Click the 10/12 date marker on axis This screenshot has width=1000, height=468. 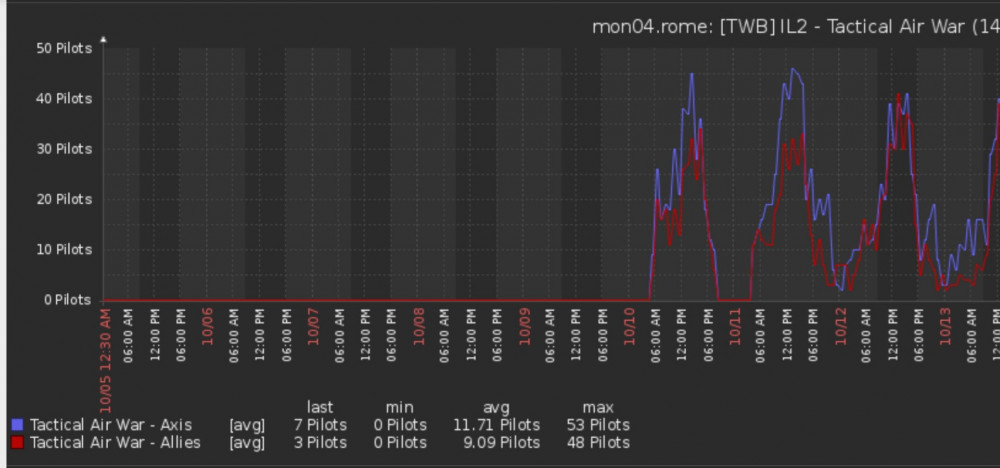click(841, 328)
